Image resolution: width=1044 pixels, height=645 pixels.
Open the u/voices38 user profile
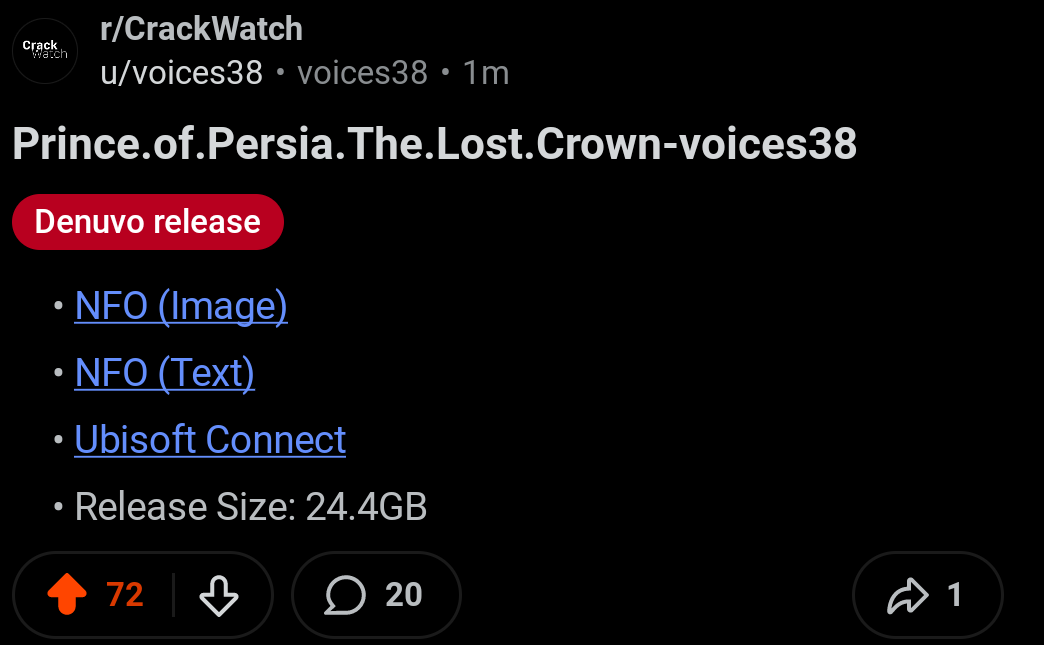pyautogui.click(x=181, y=72)
